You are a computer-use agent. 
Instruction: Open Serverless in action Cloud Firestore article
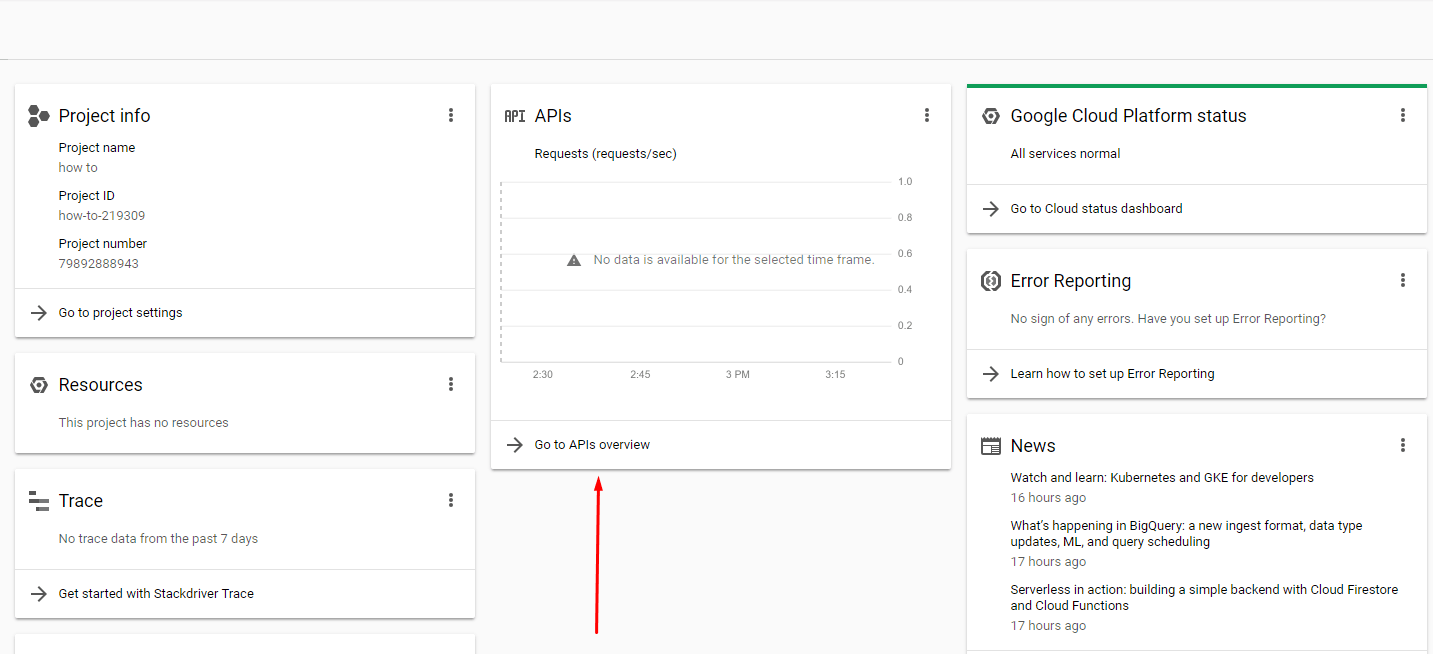[x=1204, y=598]
